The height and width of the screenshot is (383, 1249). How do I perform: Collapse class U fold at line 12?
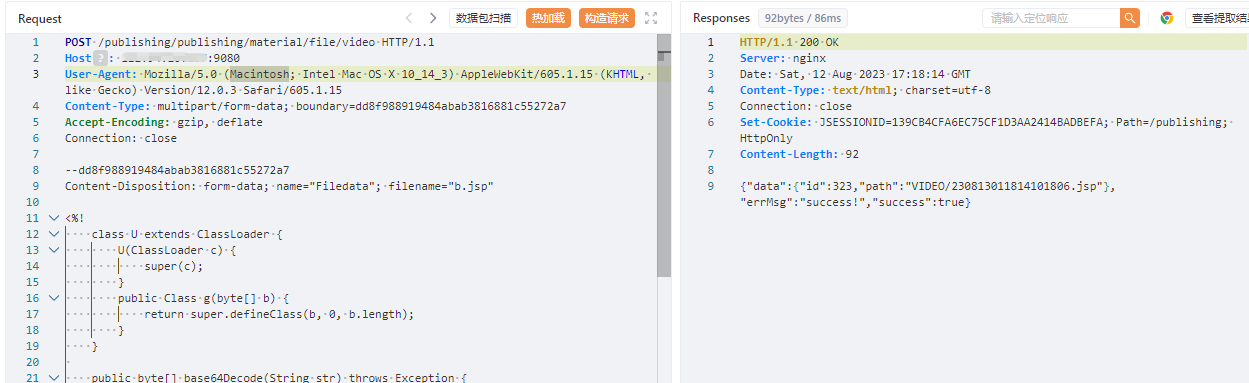(x=53, y=234)
